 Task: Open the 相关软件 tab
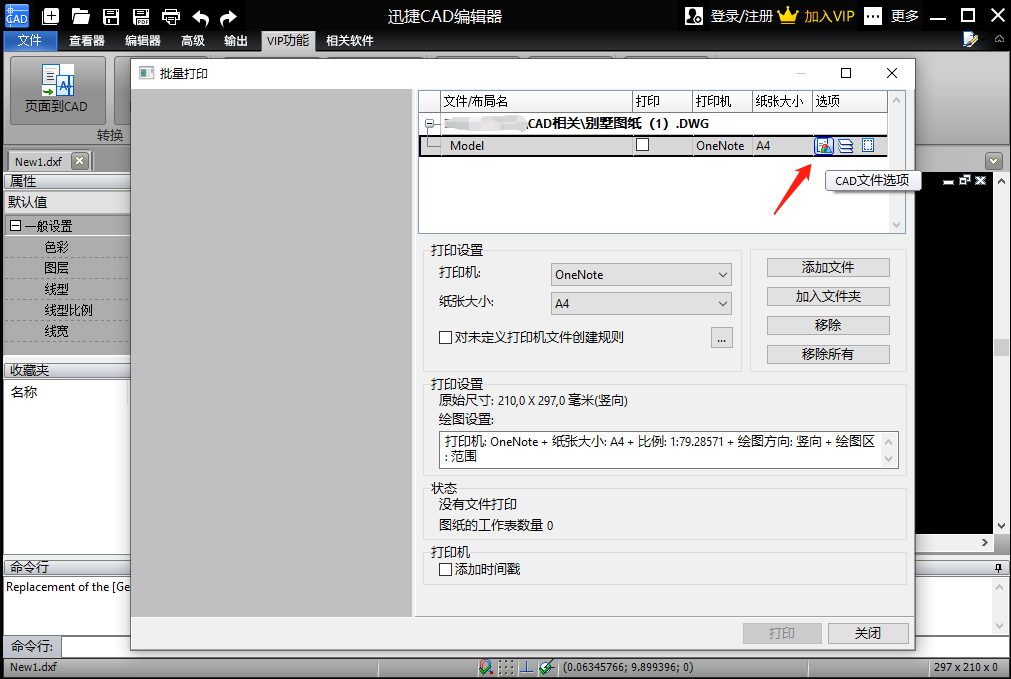[x=349, y=41]
